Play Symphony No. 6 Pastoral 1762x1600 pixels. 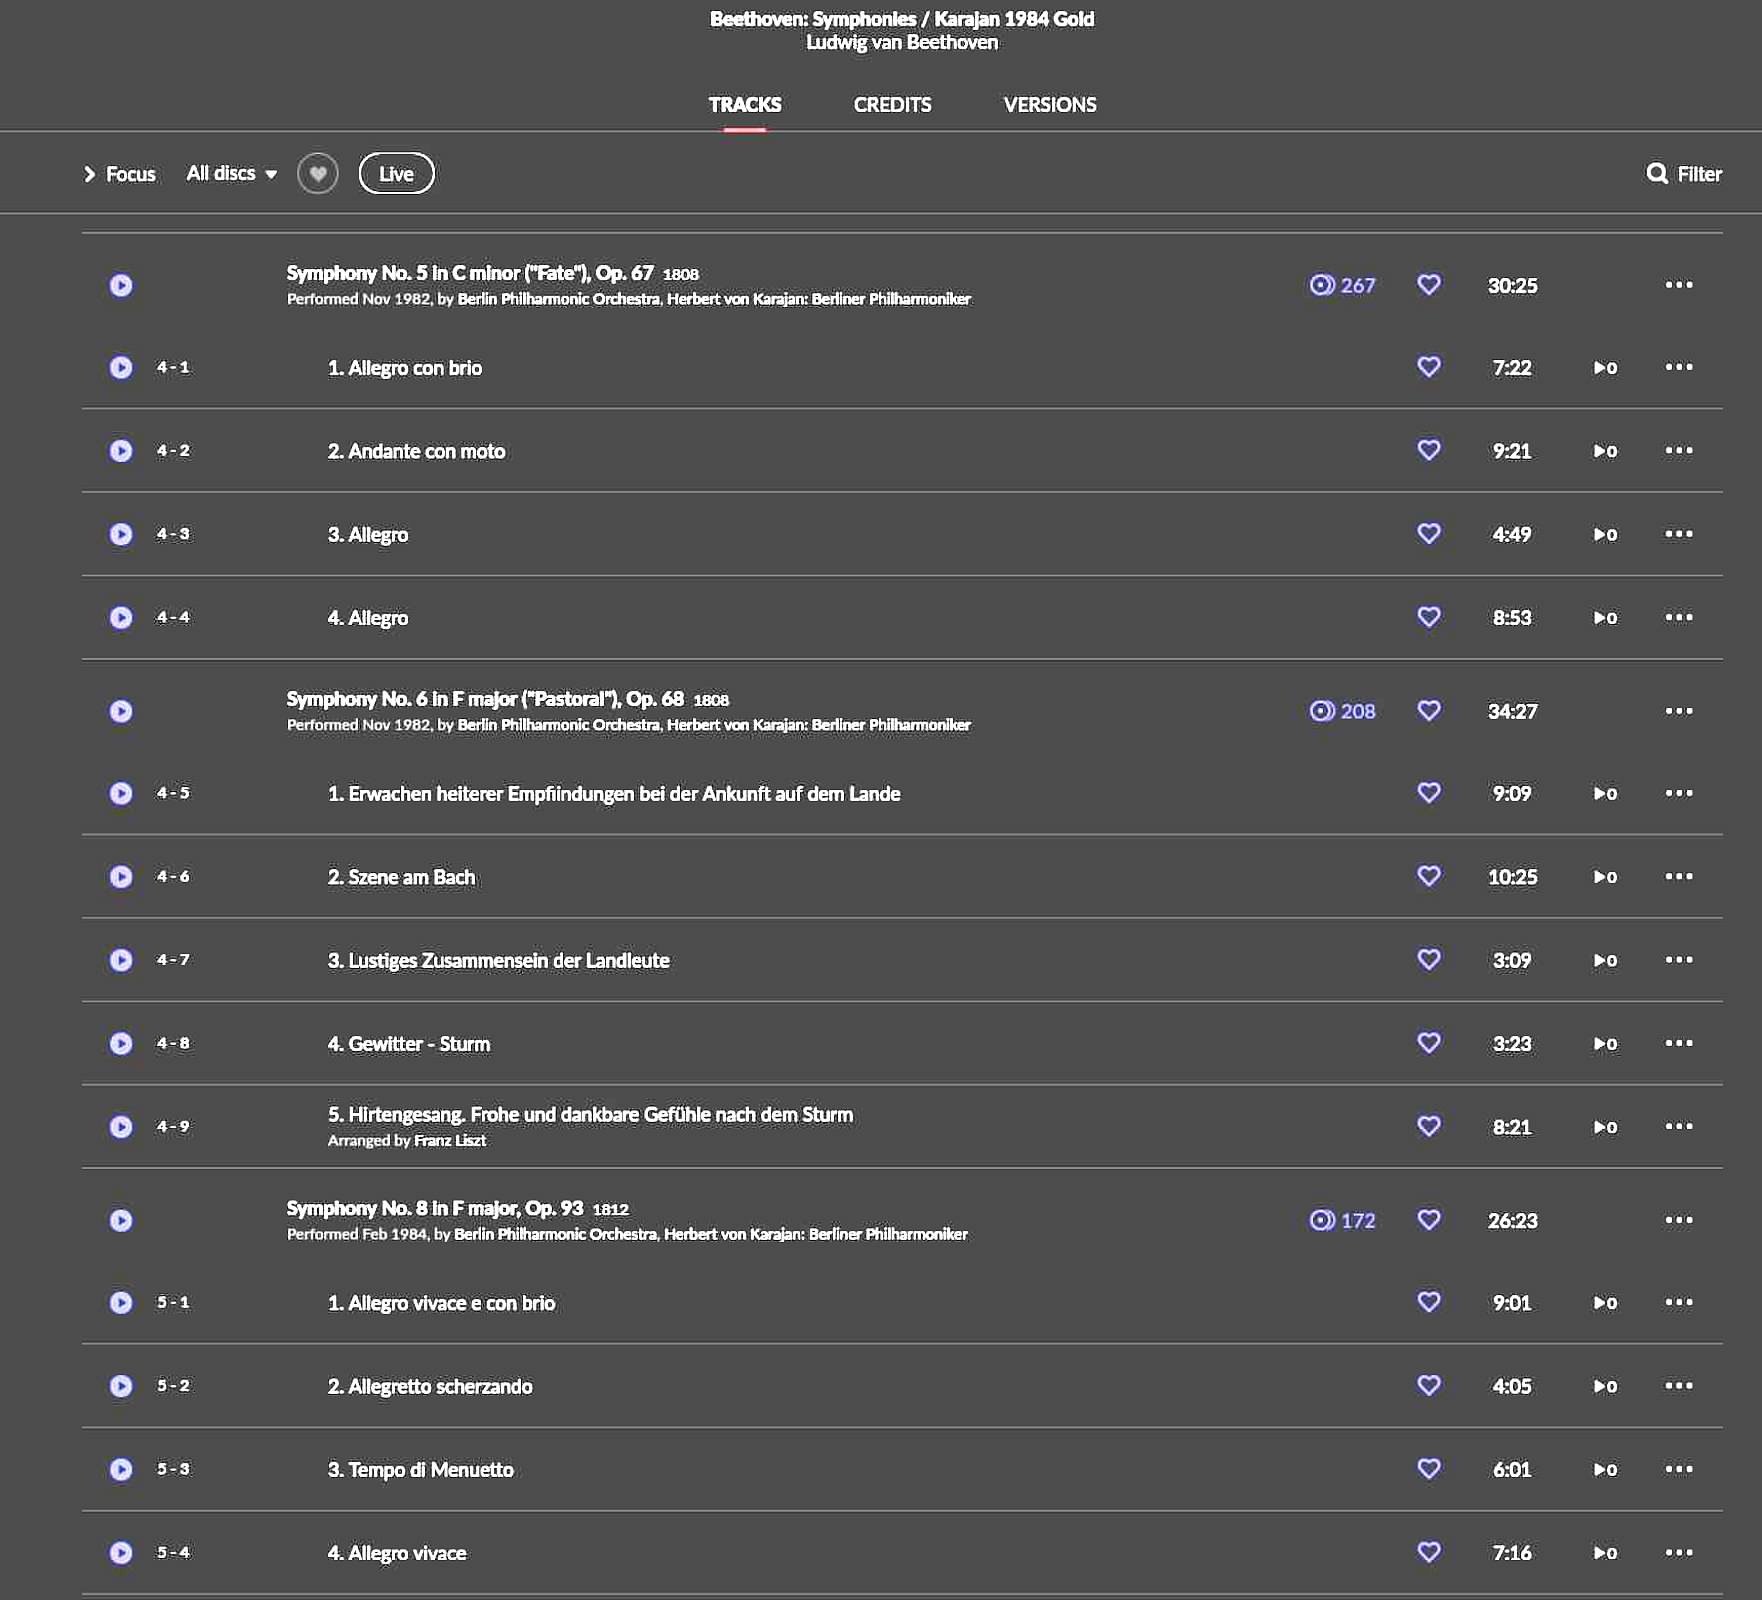[x=121, y=711]
